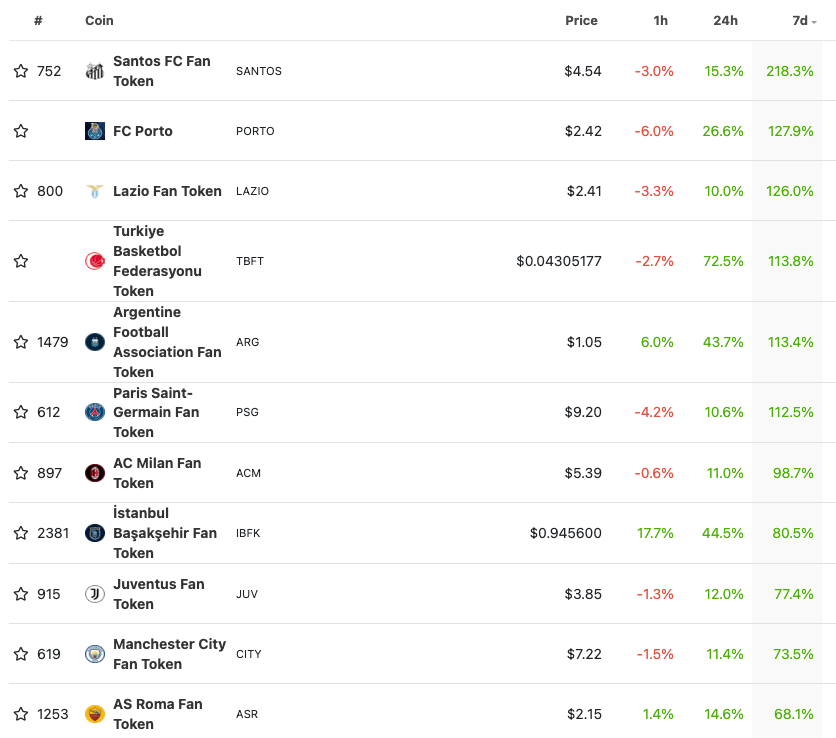The width and height of the screenshot is (836, 738).
Task: Click the ACM ticker symbol label
Action: [x=247, y=473]
